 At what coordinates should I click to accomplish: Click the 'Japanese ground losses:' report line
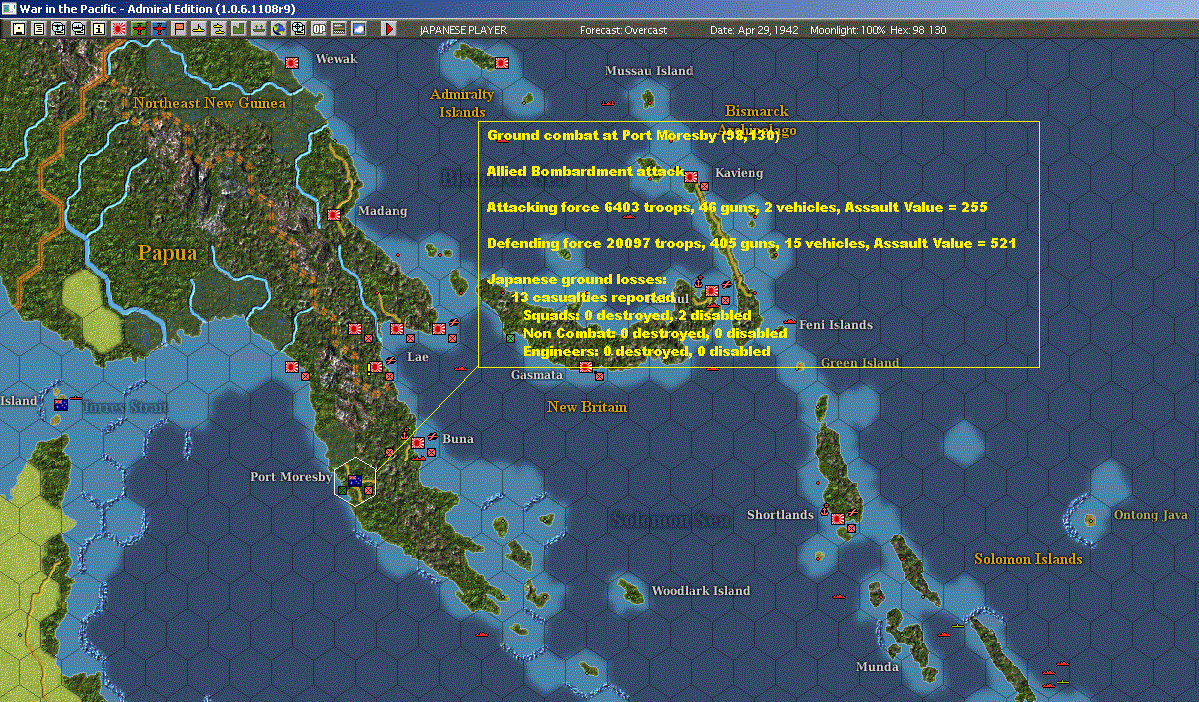coord(577,279)
